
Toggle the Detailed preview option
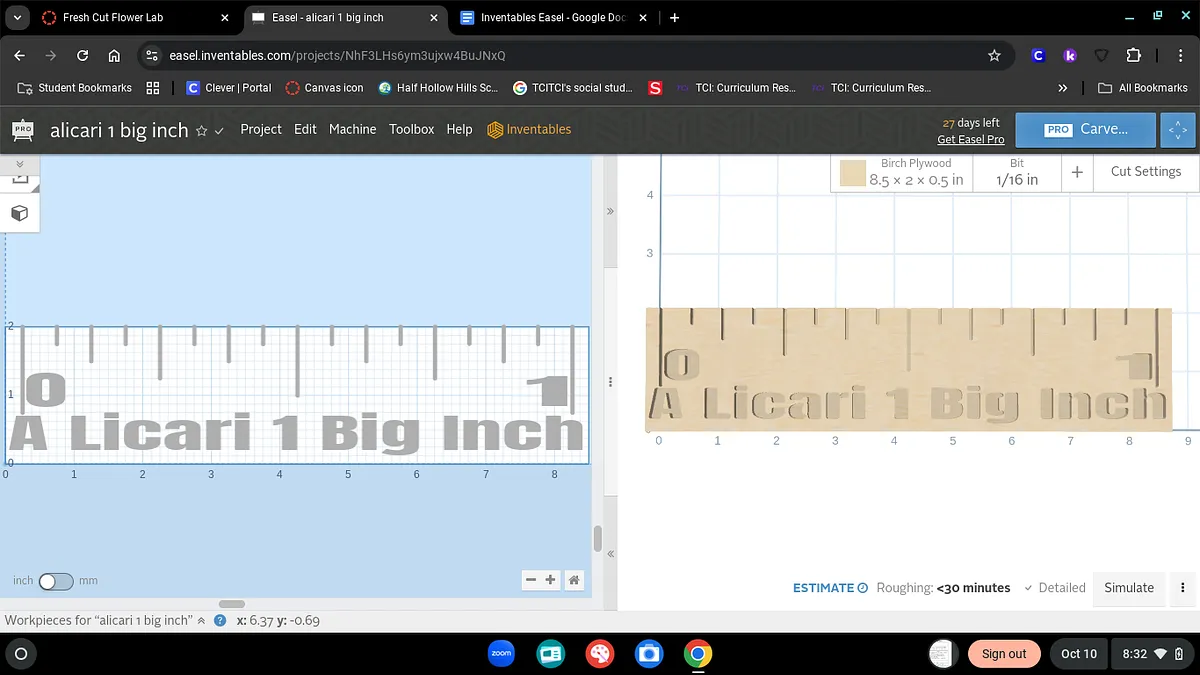[x=1054, y=588]
